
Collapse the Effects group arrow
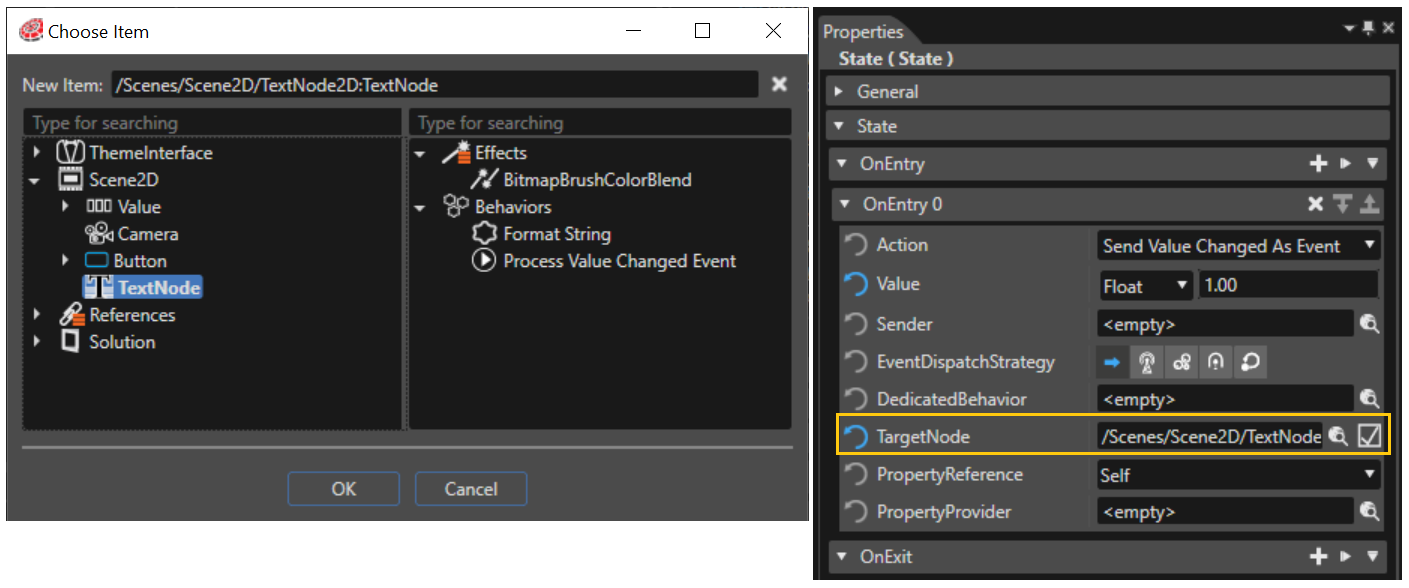tap(420, 154)
